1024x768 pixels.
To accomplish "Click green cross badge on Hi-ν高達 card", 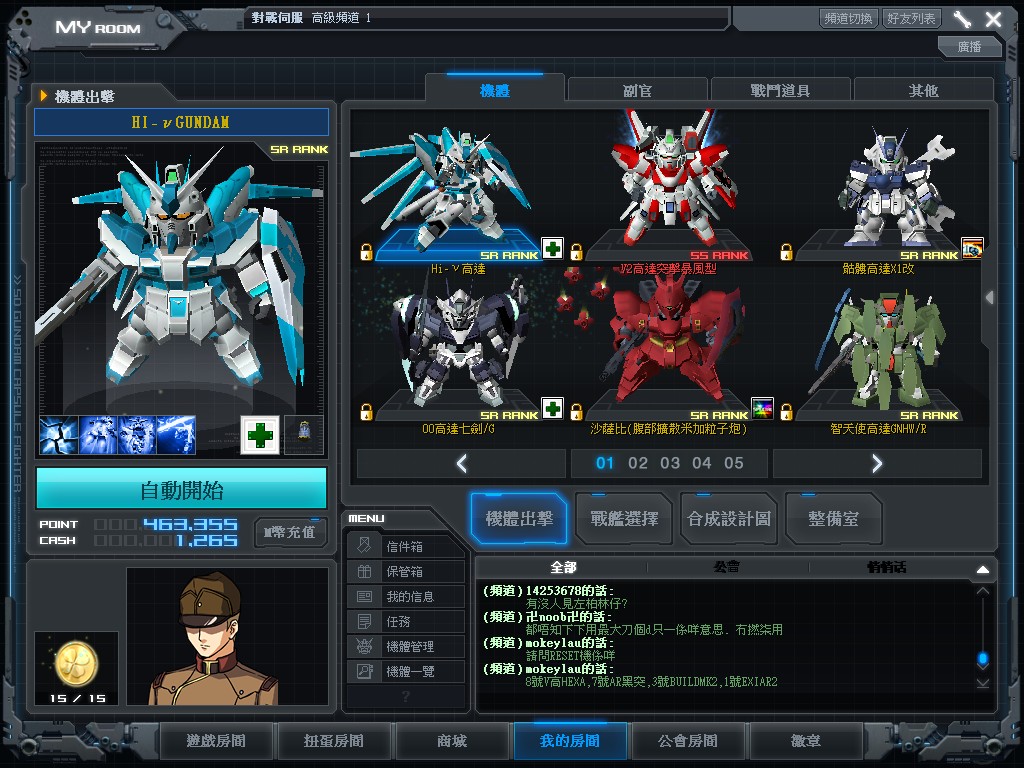I will (552, 248).
